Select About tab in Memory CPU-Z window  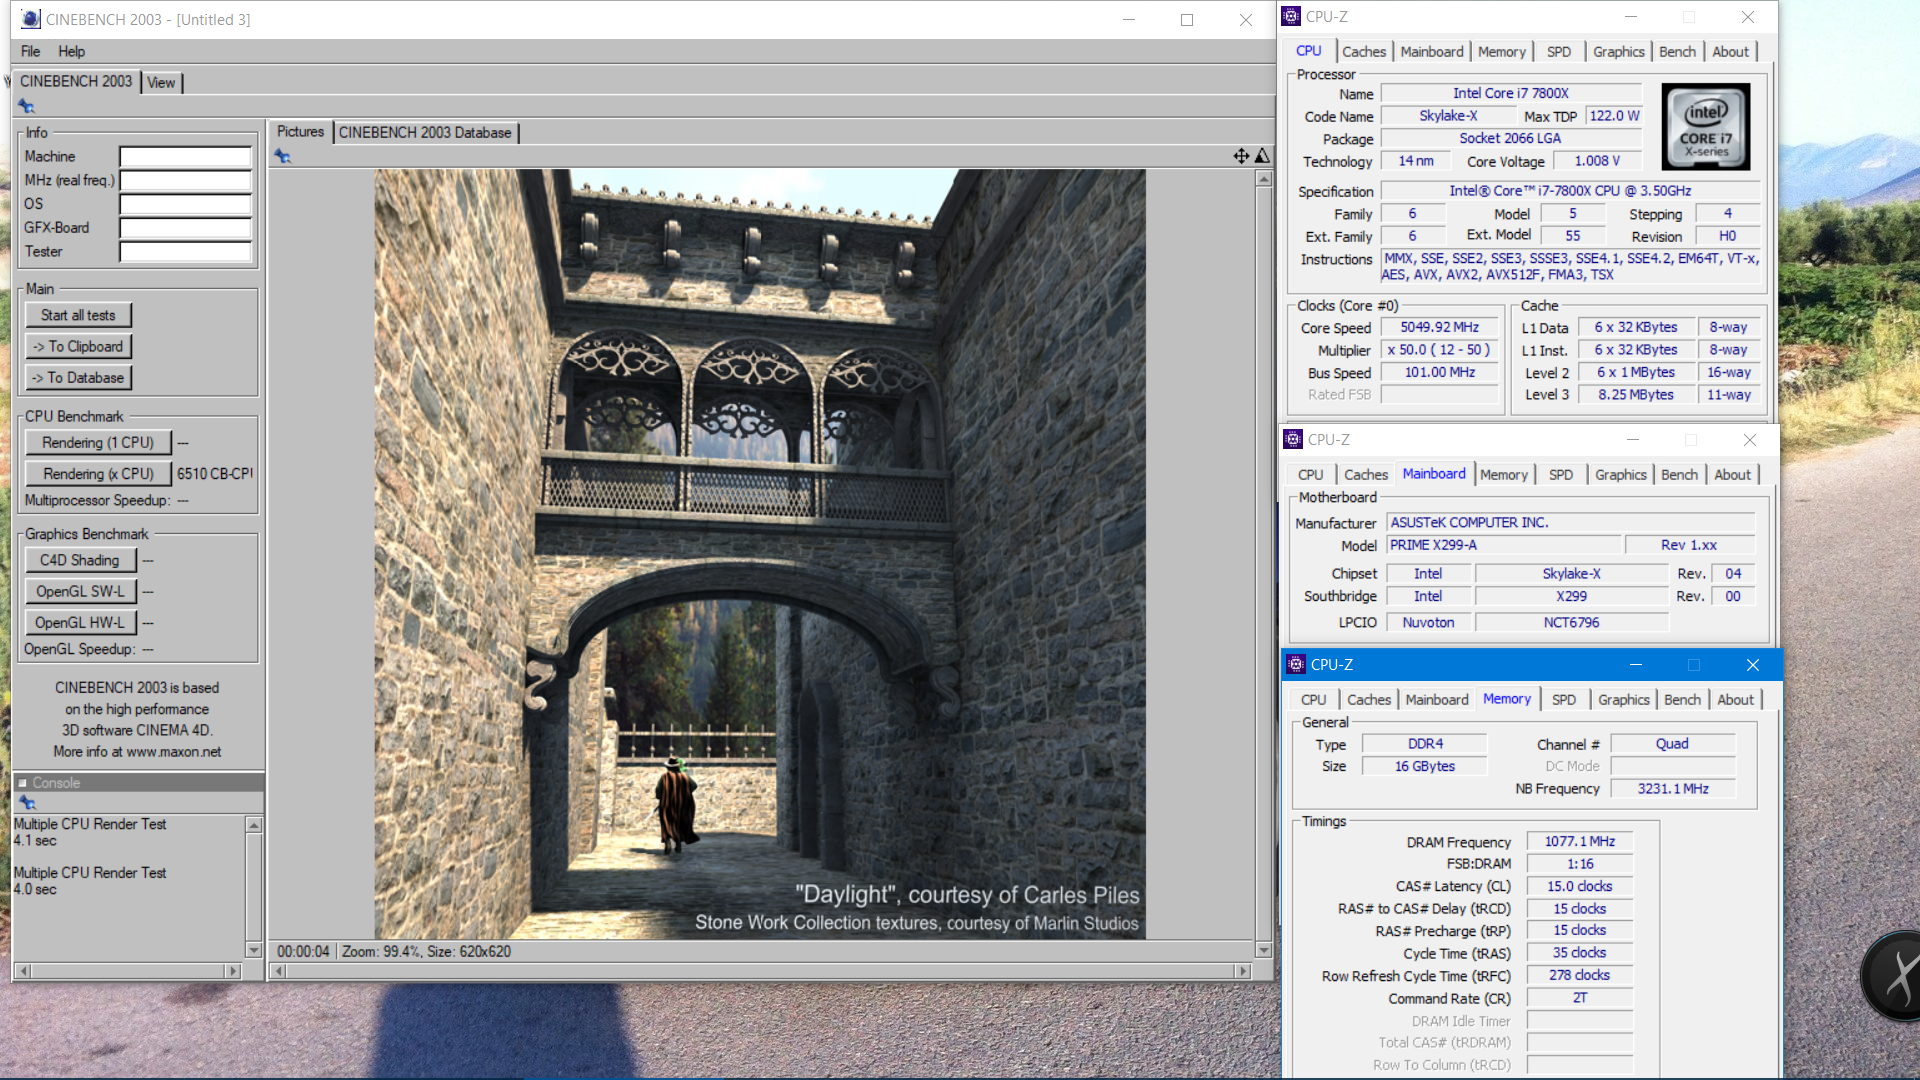[x=1735, y=700]
